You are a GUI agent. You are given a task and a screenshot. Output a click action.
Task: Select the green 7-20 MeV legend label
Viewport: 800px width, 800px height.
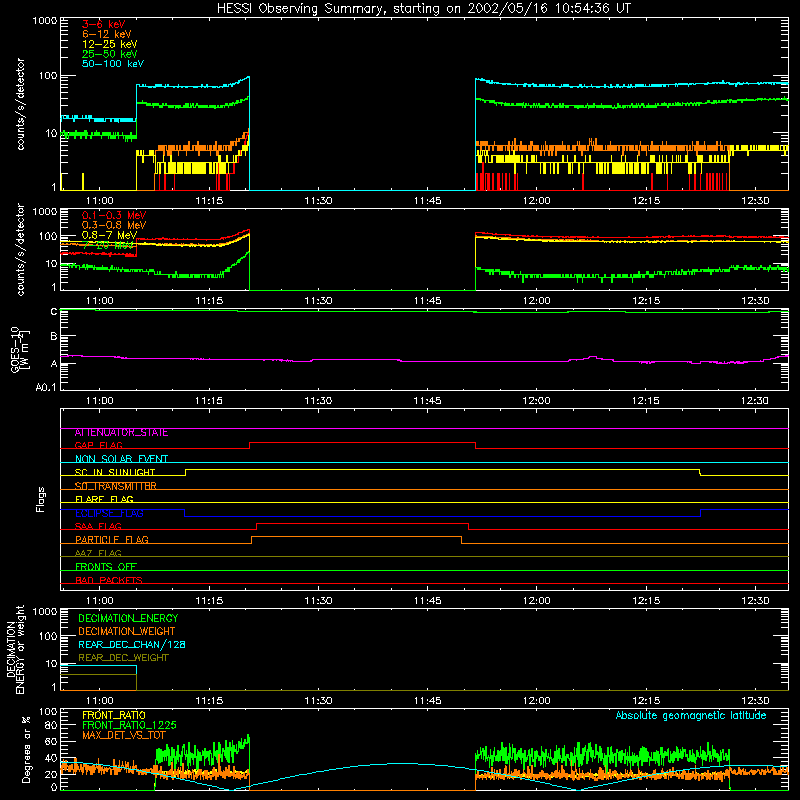[x=108, y=245]
